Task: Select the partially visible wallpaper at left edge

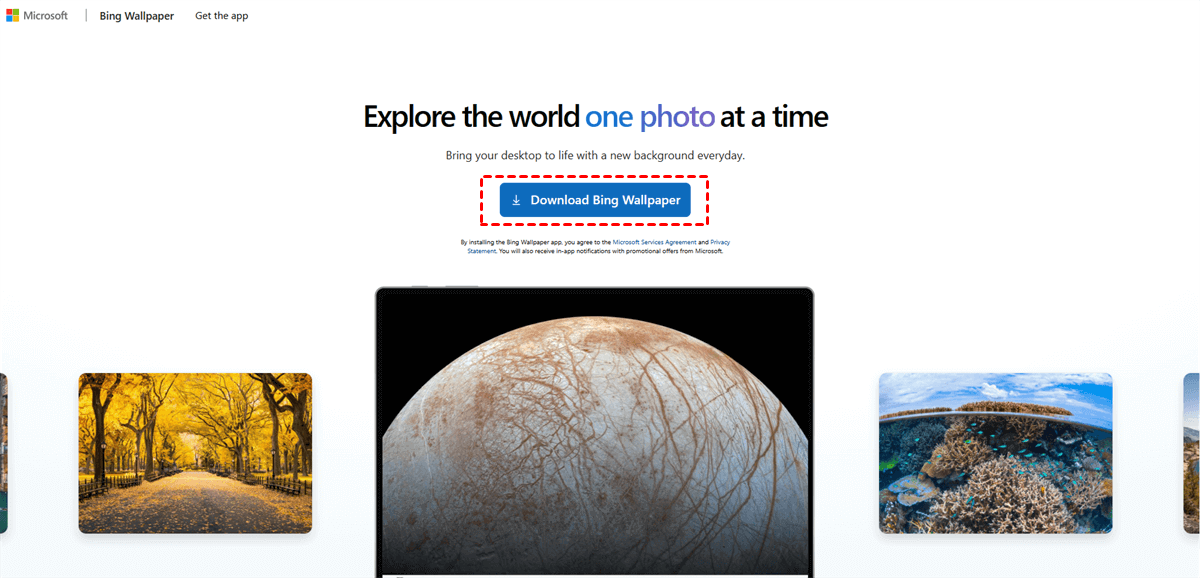Action: (x=3, y=453)
